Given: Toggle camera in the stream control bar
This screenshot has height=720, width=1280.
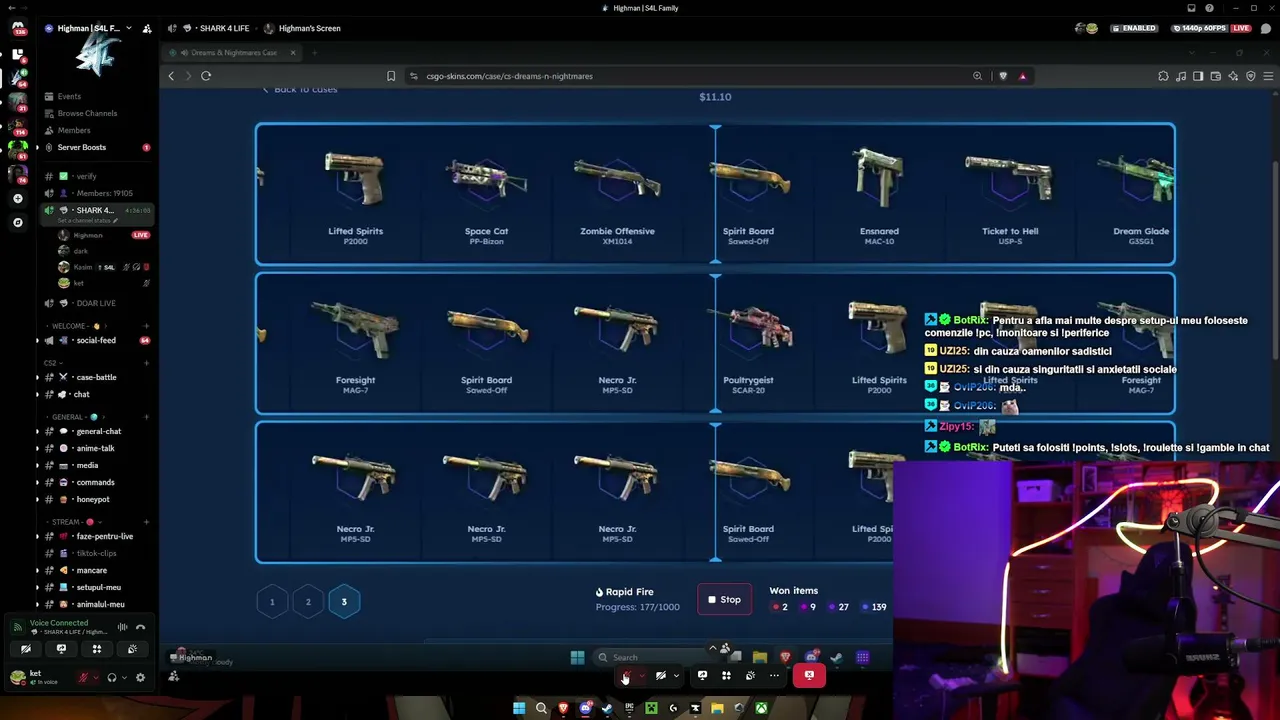Looking at the screenshot, I should tap(660, 676).
